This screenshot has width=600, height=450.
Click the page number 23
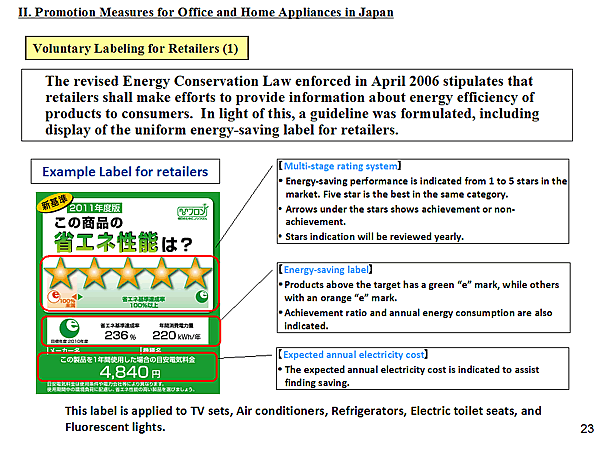tap(587, 429)
